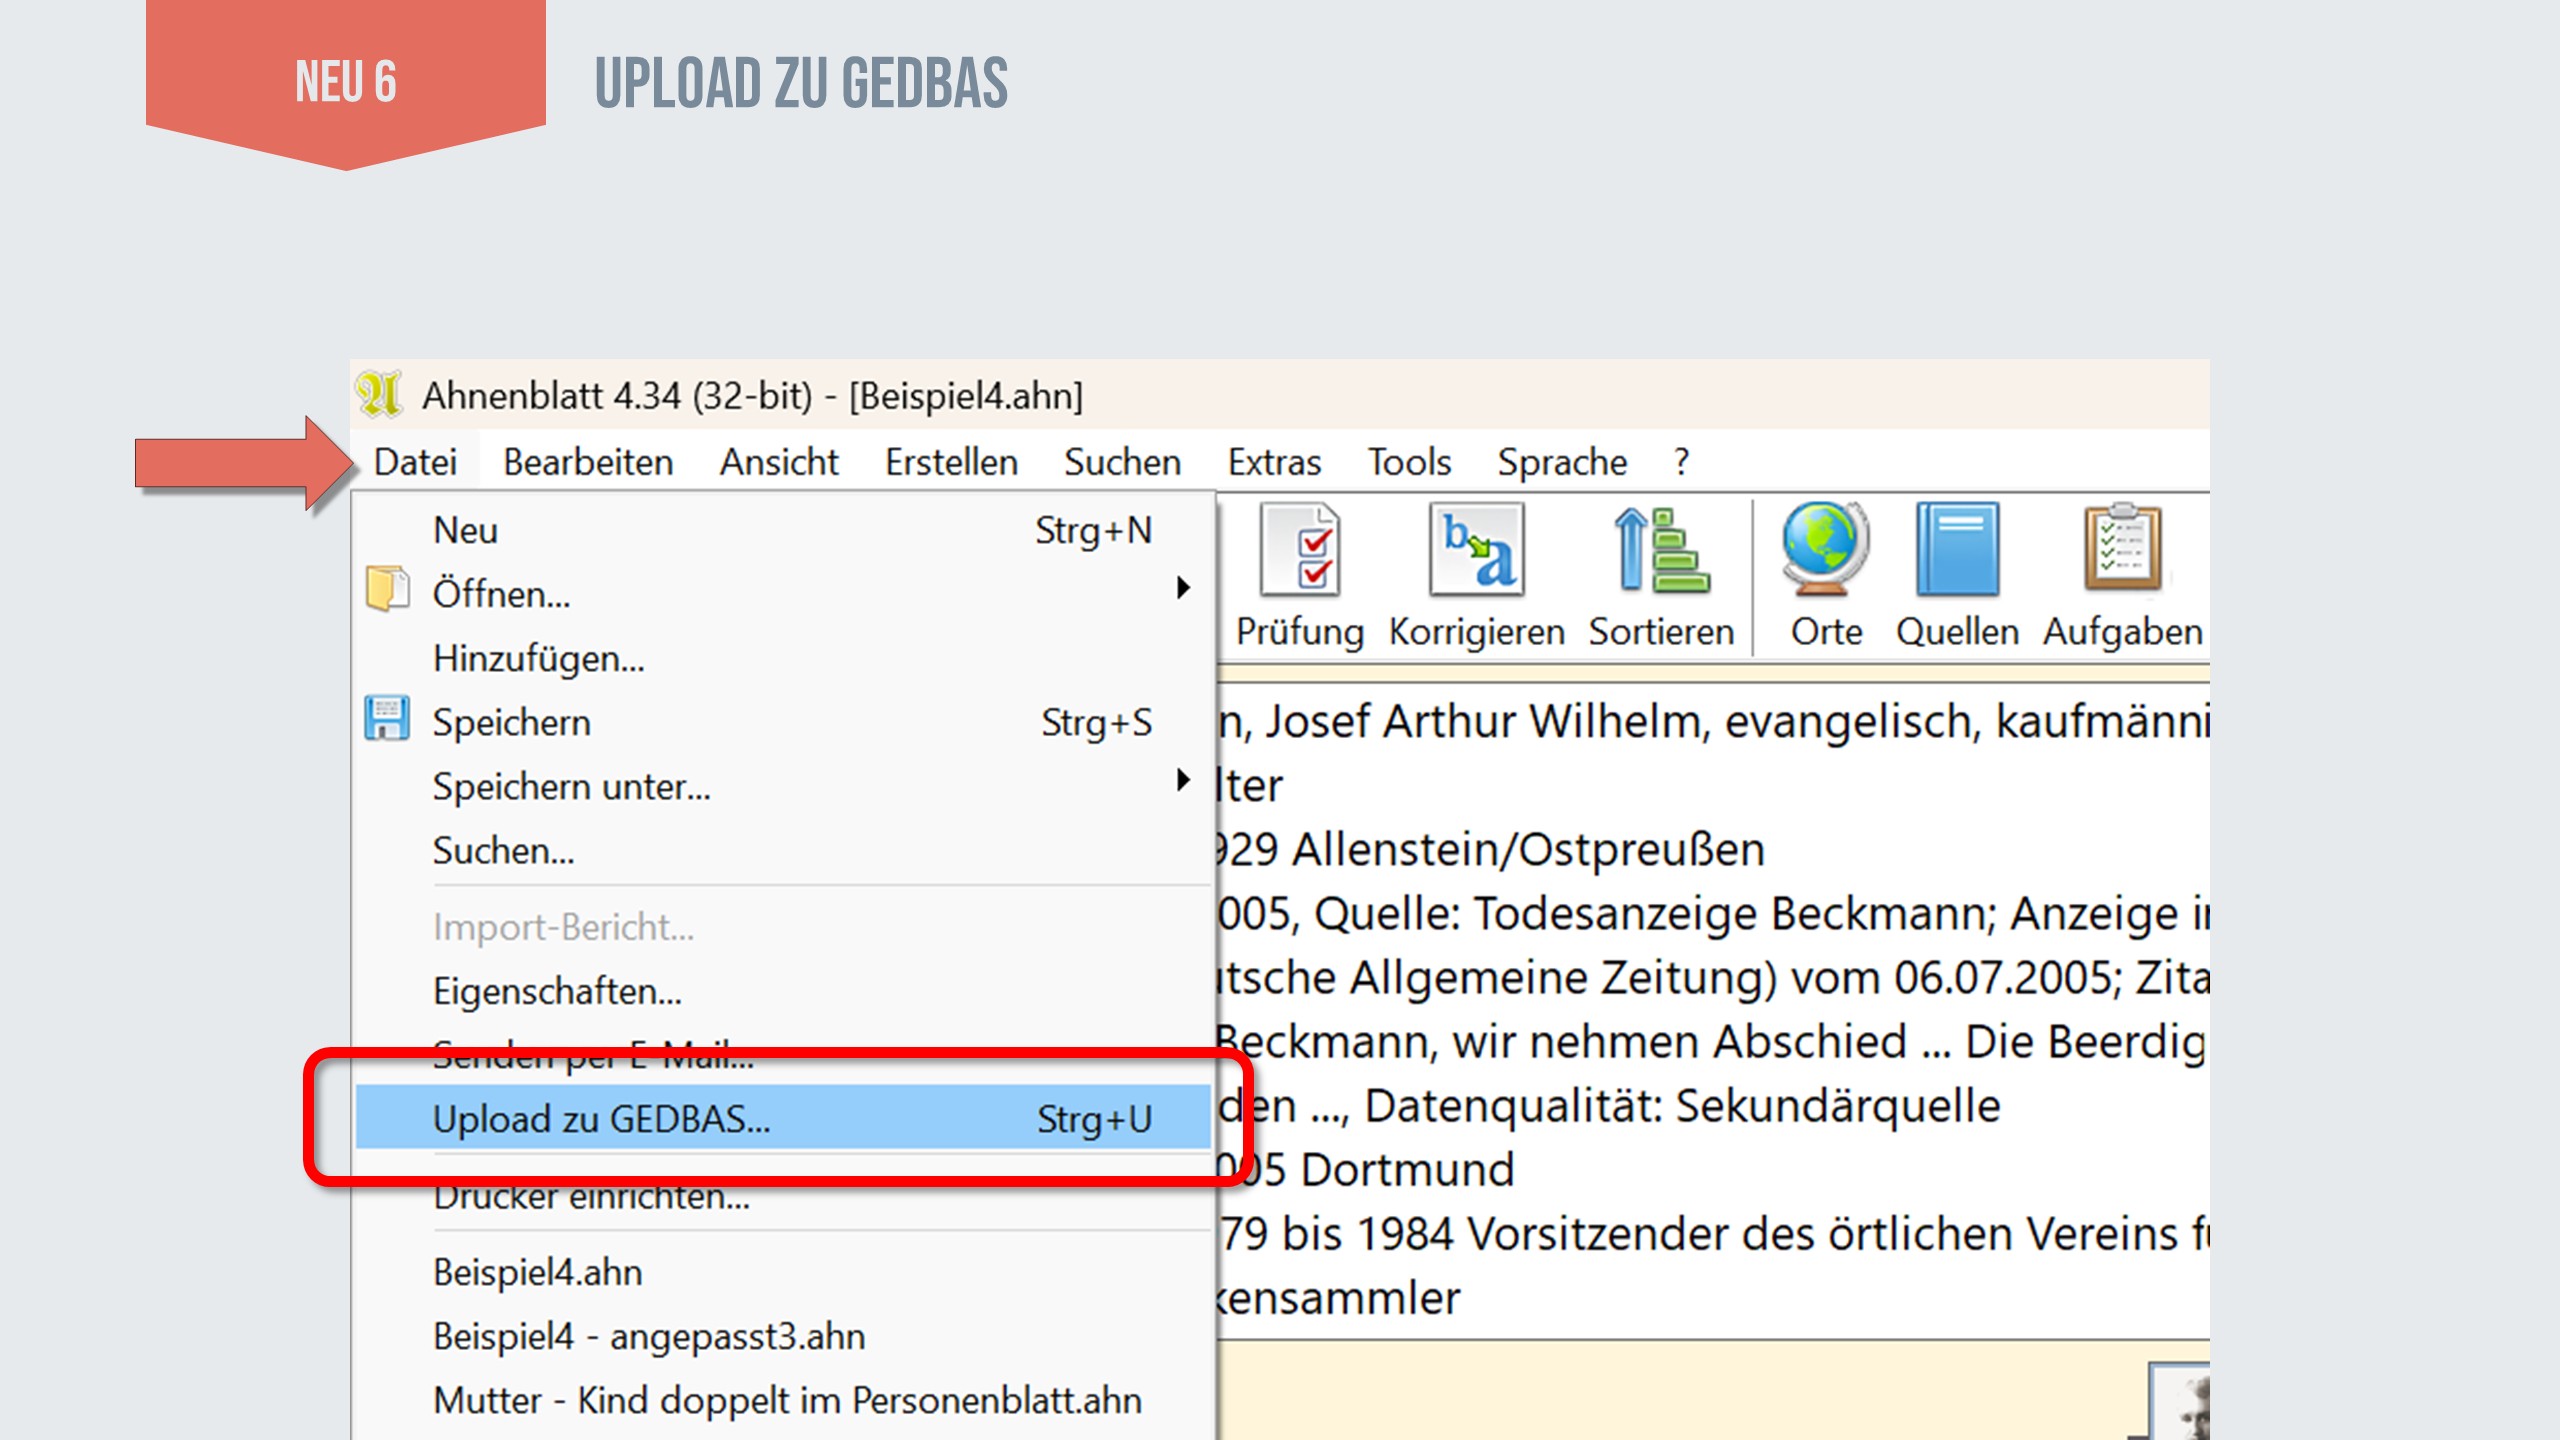Expand the Öffnen submenu arrow
The image size is (2560, 1440).
point(1183,588)
